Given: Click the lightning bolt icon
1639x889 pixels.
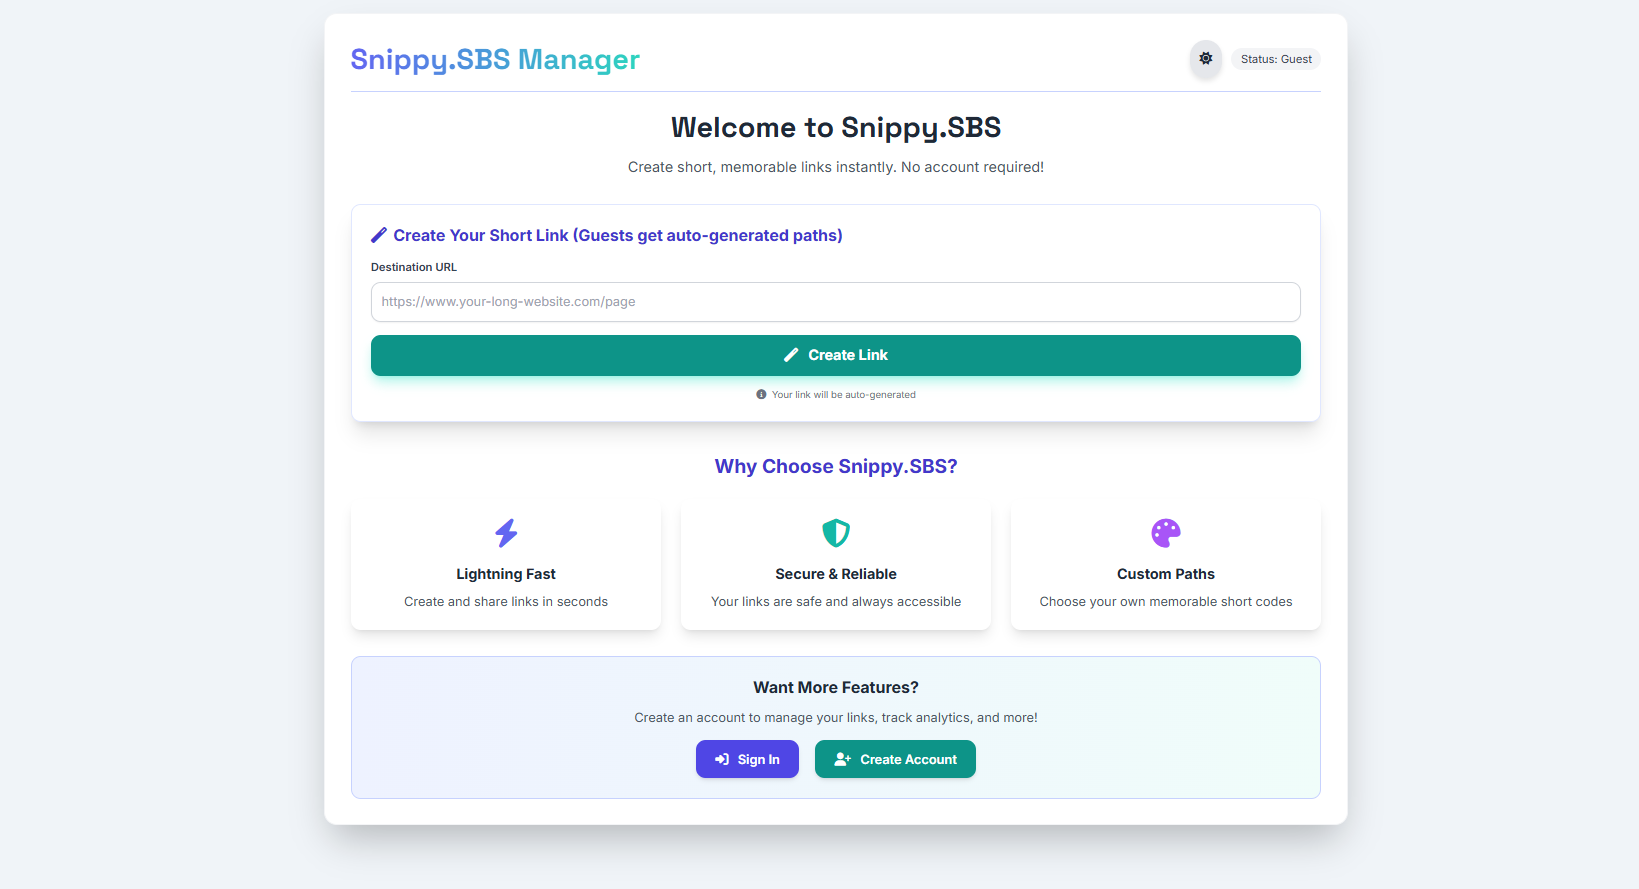Looking at the screenshot, I should (x=506, y=533).
